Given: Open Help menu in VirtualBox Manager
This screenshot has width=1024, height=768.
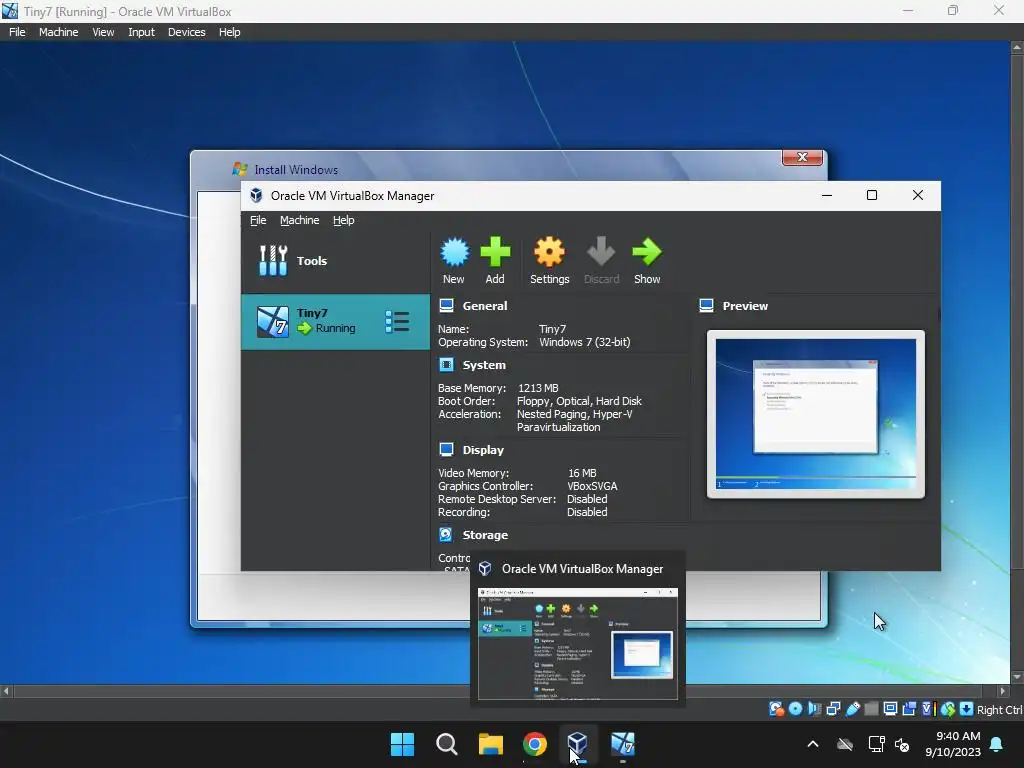Looking at the screenshot, I should tap(344, 220).
